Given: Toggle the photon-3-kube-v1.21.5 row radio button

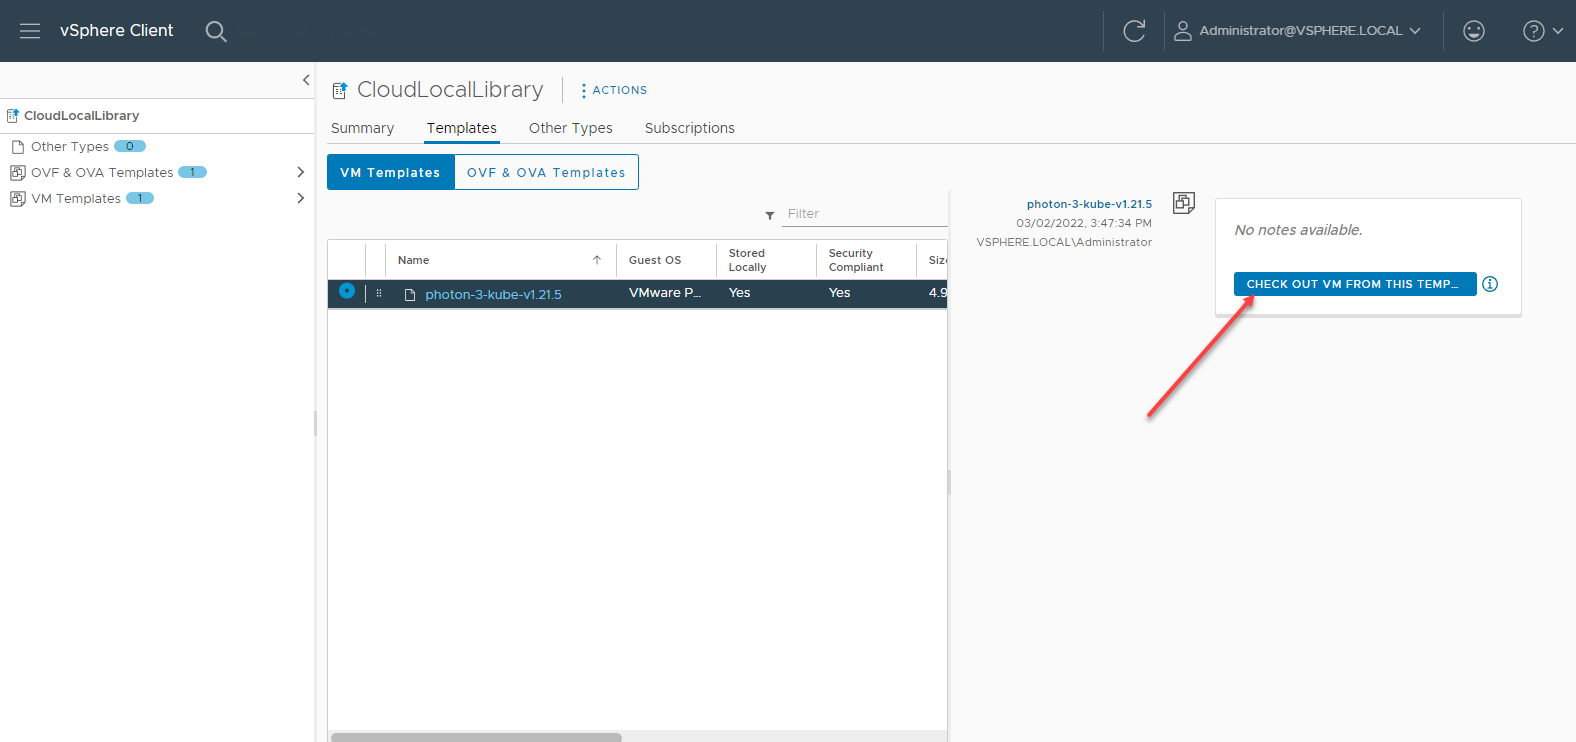Looking at the screenshot, I should point(347,291).
